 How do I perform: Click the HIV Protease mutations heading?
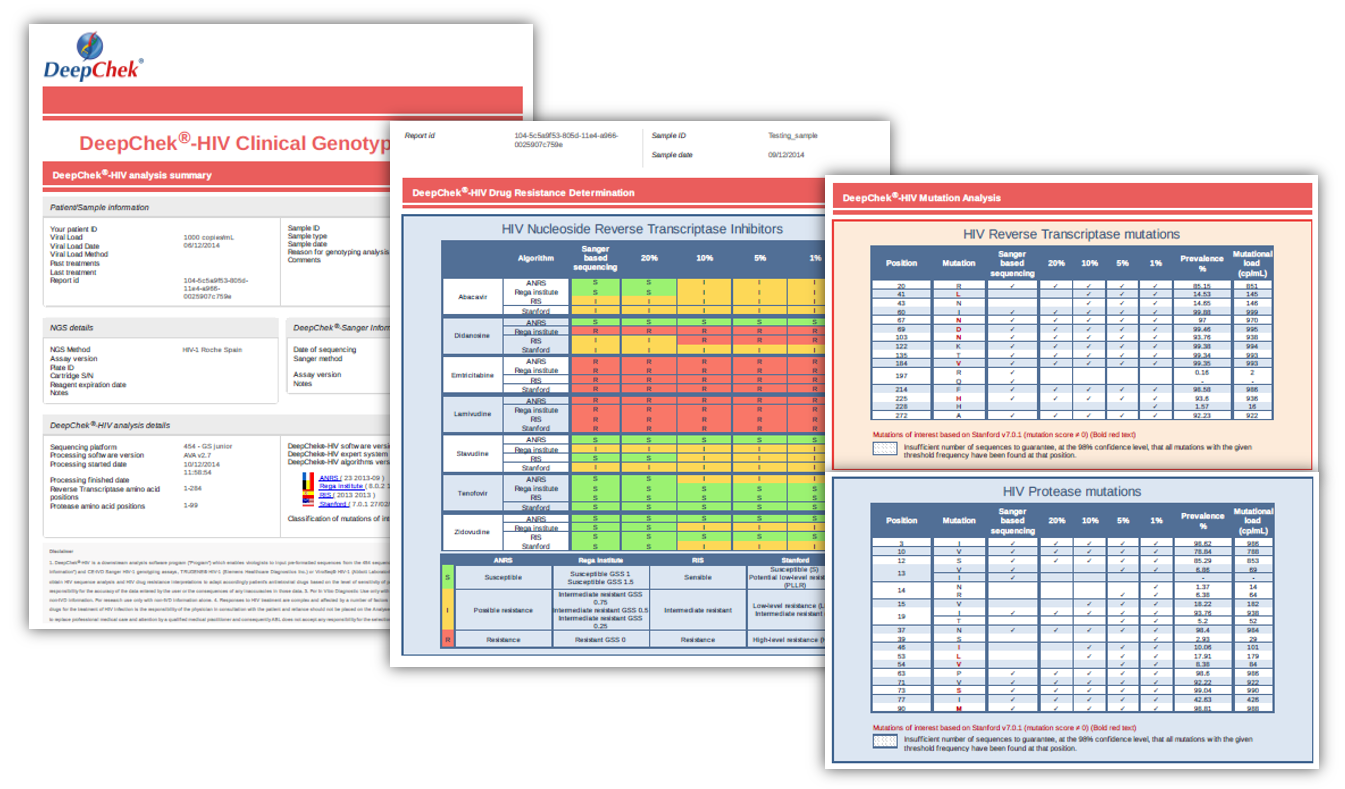[x=1071, y=492]
